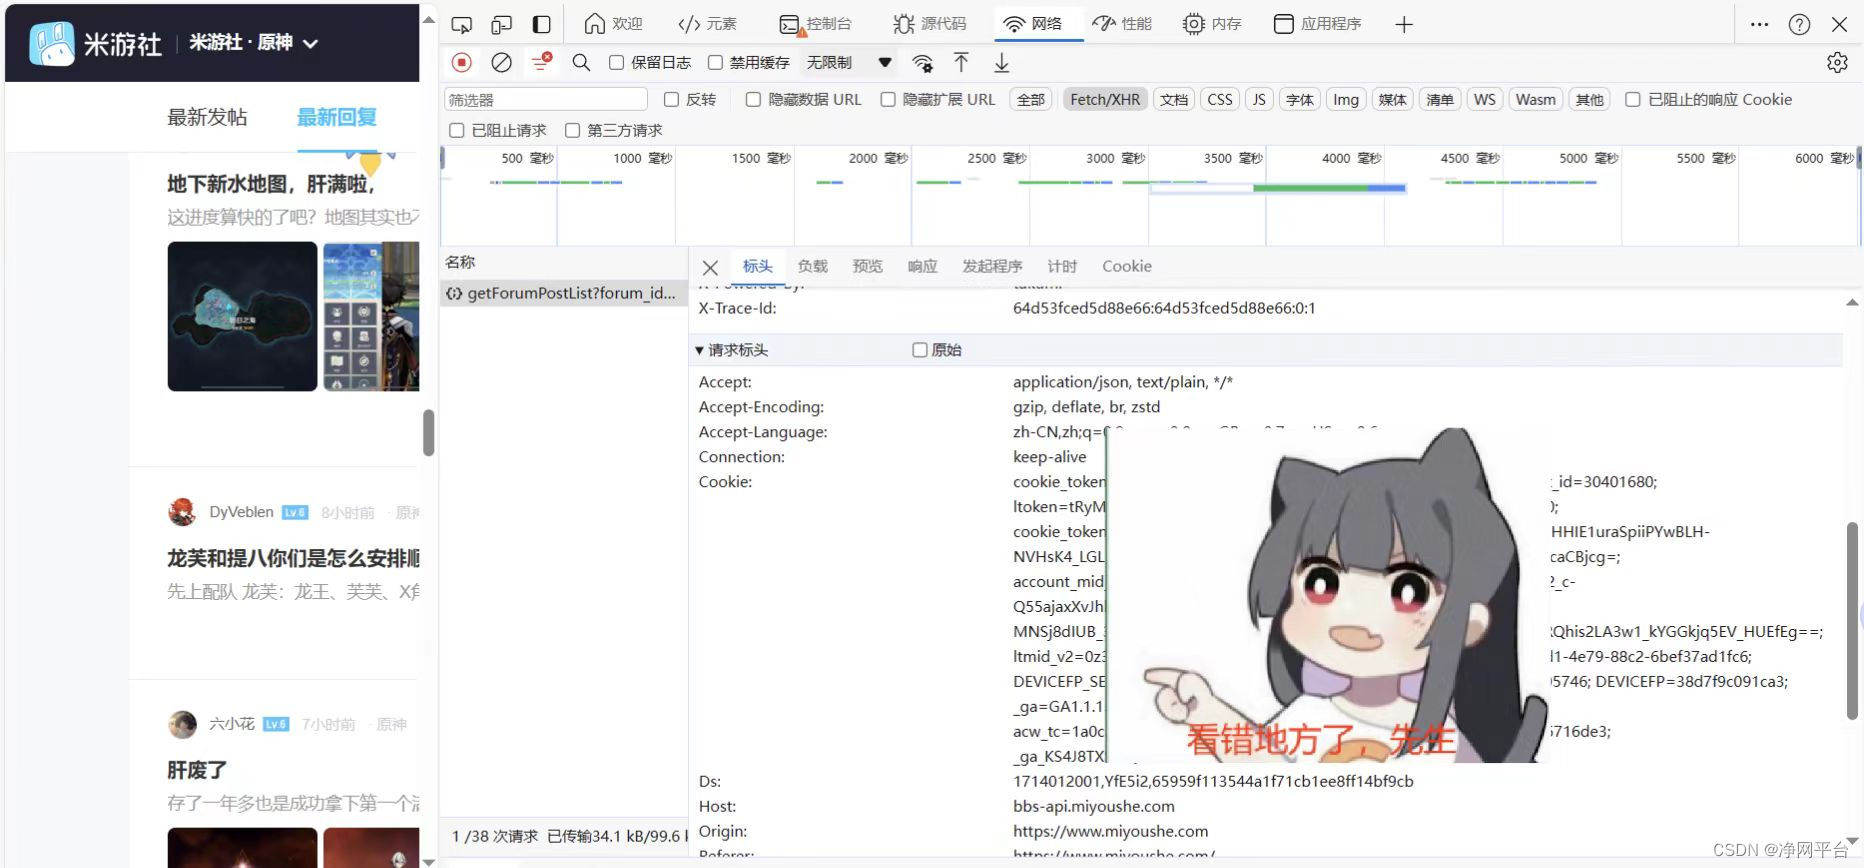Viewport: 1864px width, 868px height.
Task: Open the 欢迎 welcome tab
Action: click(613, 24)
